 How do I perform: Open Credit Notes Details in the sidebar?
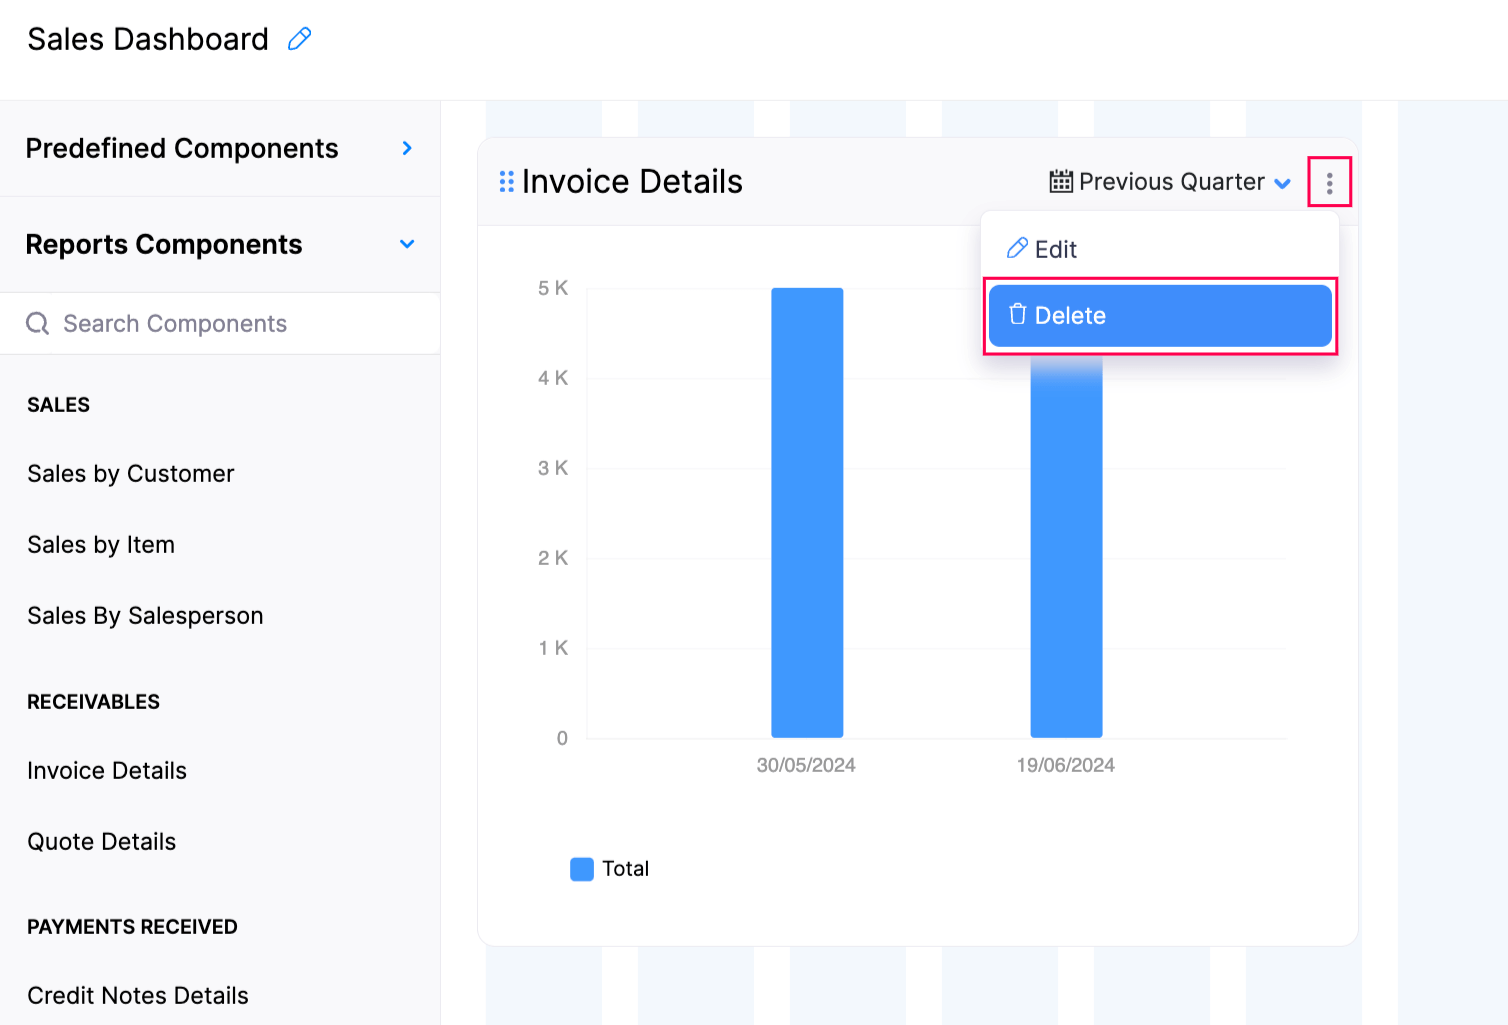(x=138, y=996)
